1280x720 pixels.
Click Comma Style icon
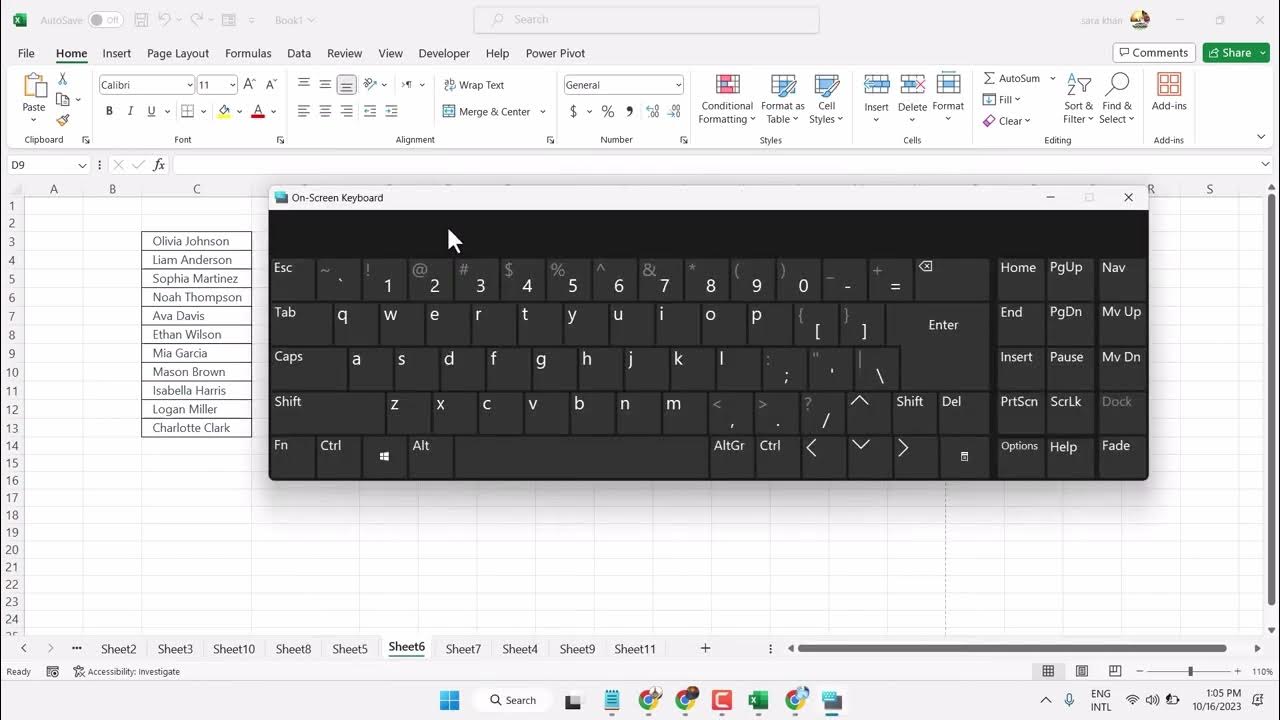(629, 111)
